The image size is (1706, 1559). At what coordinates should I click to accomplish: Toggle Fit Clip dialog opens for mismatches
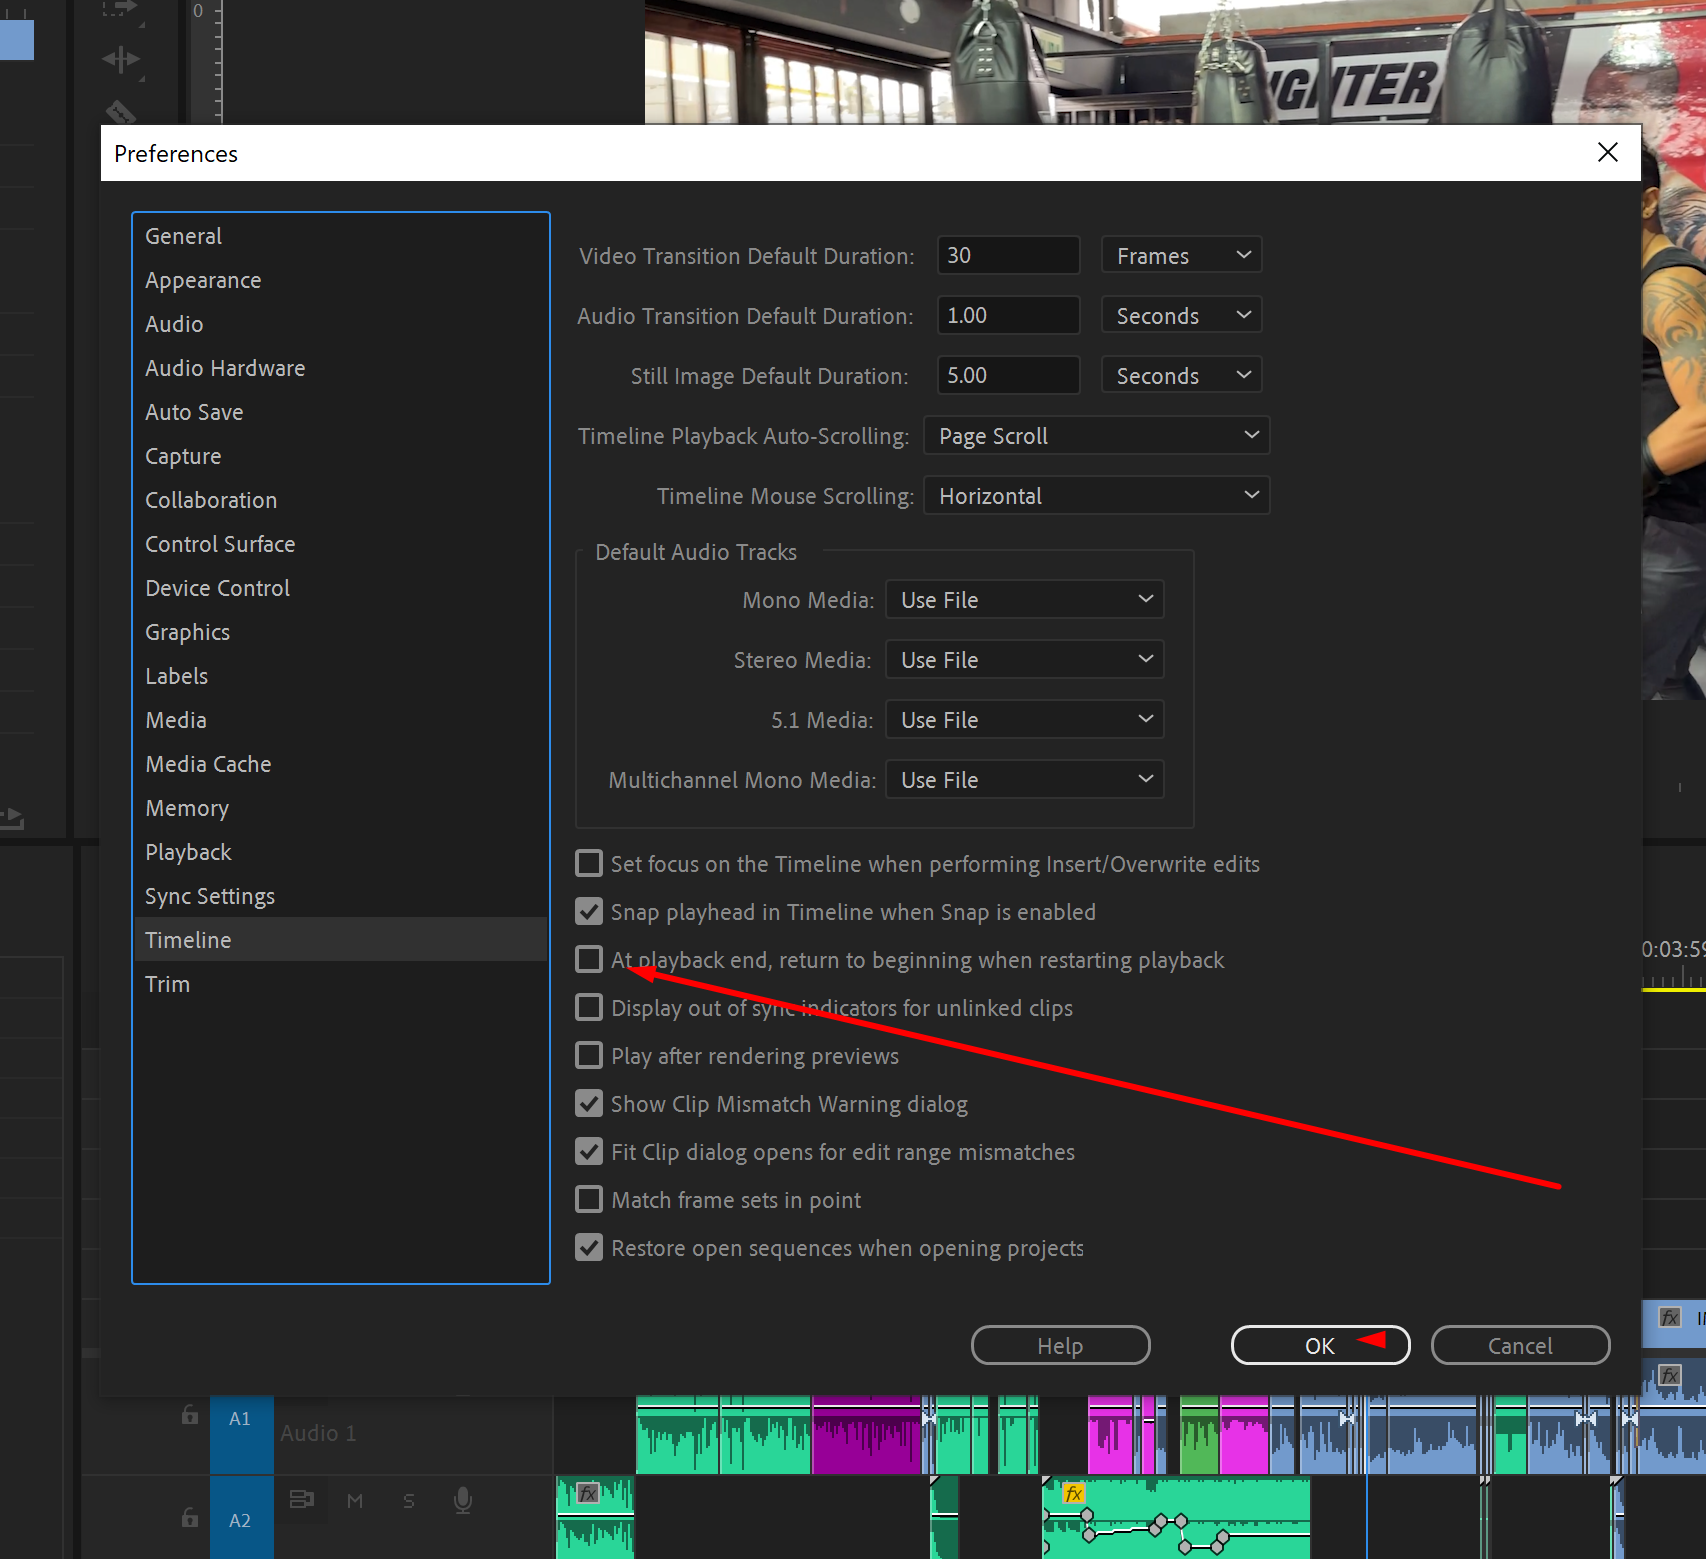click(x=589, y=1151)
